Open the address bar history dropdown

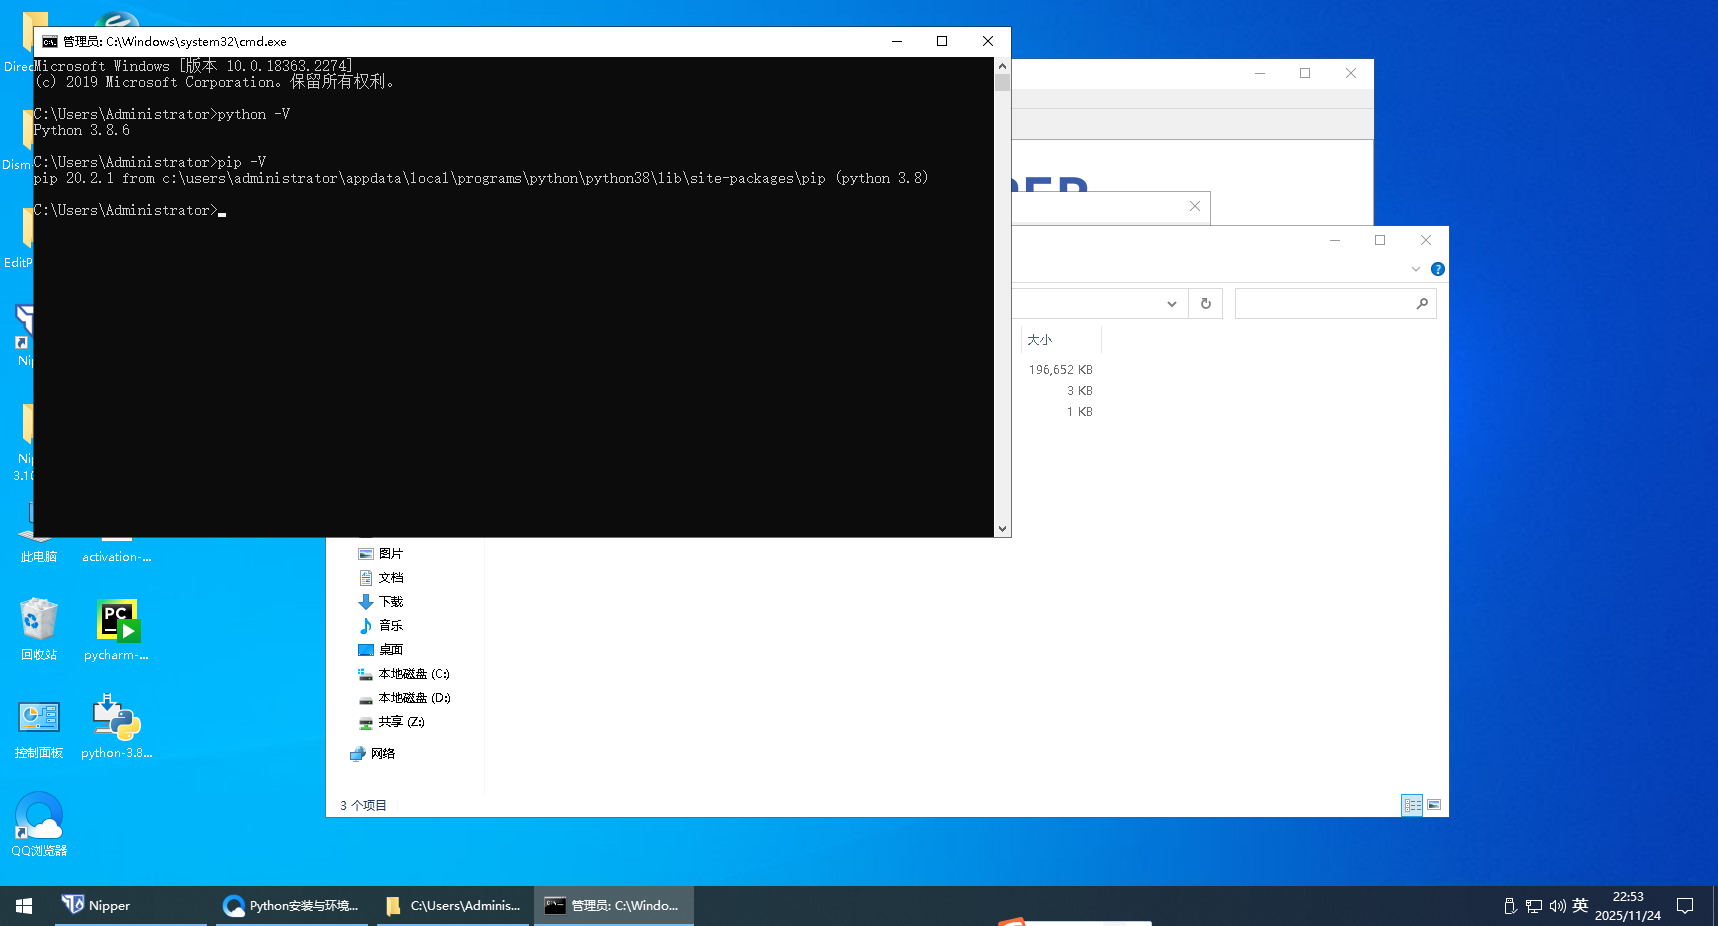pyautogui.click(x=1171, y=304)
